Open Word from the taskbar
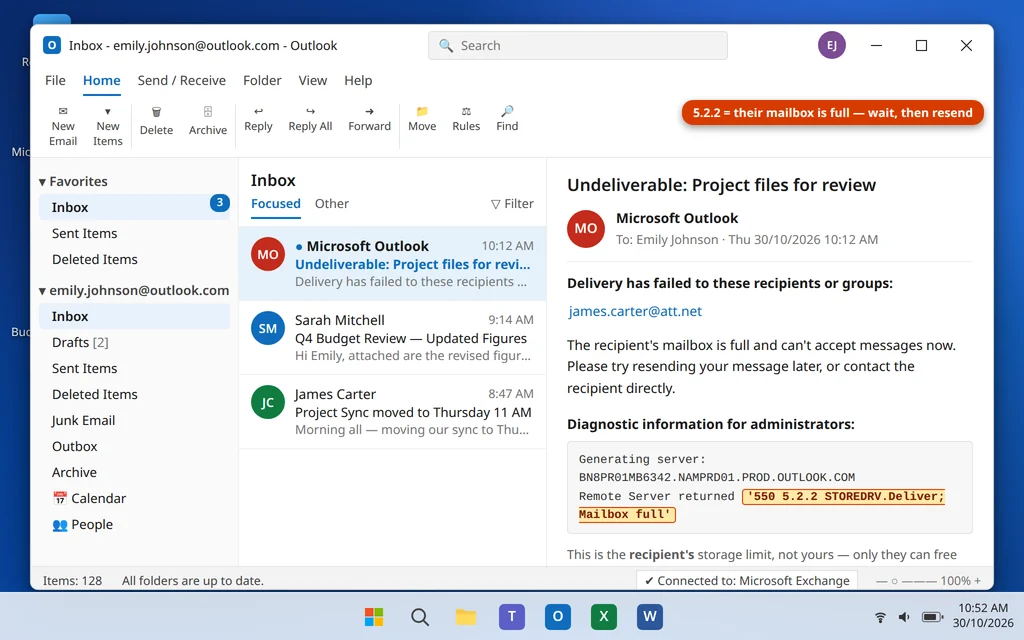Screen dimensions: 1024x640 (x=650, y=616)
